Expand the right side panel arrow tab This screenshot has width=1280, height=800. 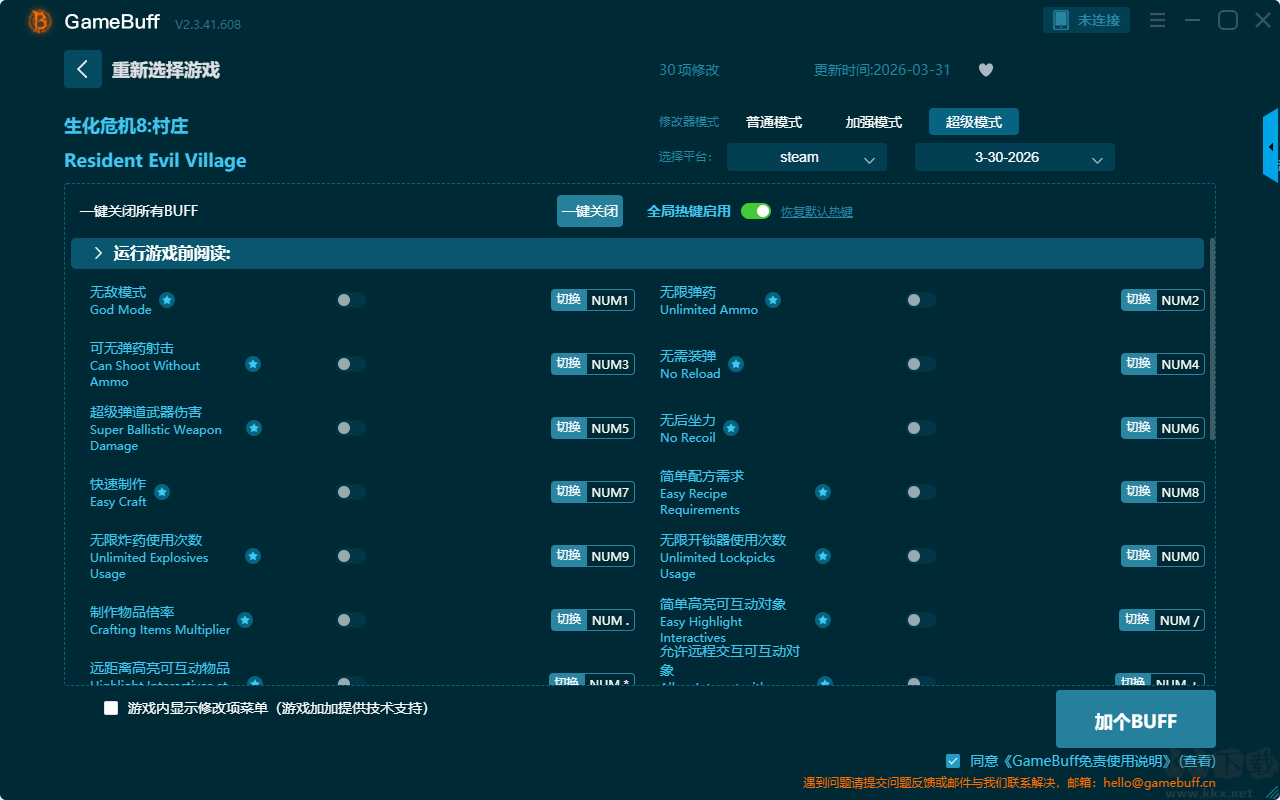[x=1271, y=146]
